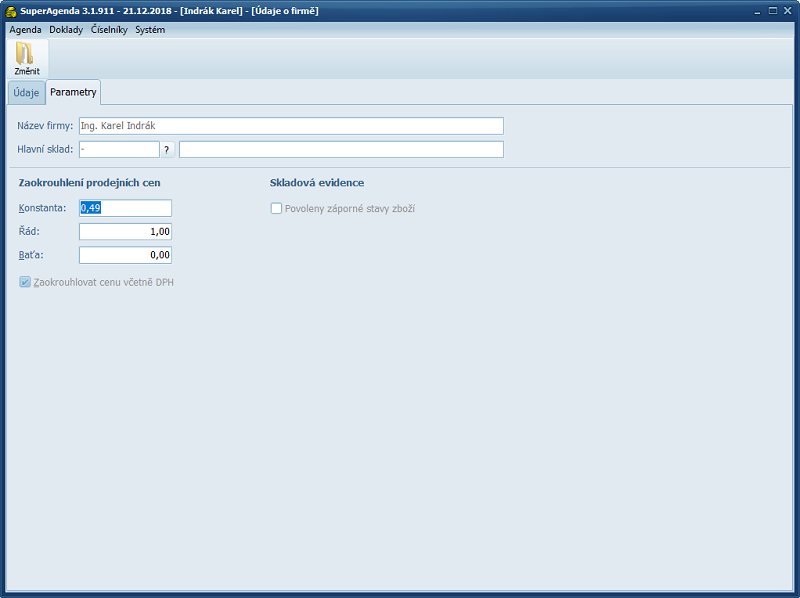Close the SuperAgenda window
This screenshot has width=800, height=598.
tap(788, 11)
